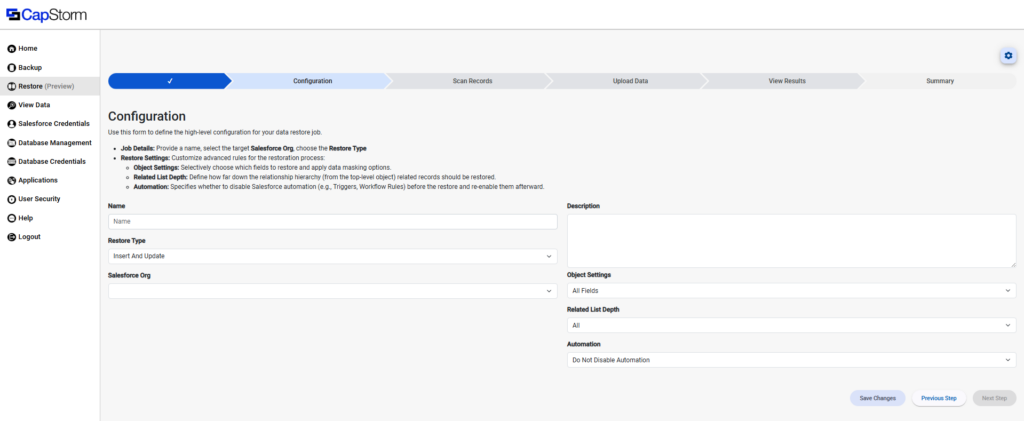
Task: Click the CapStorm logo
Action: click(44, 14)
